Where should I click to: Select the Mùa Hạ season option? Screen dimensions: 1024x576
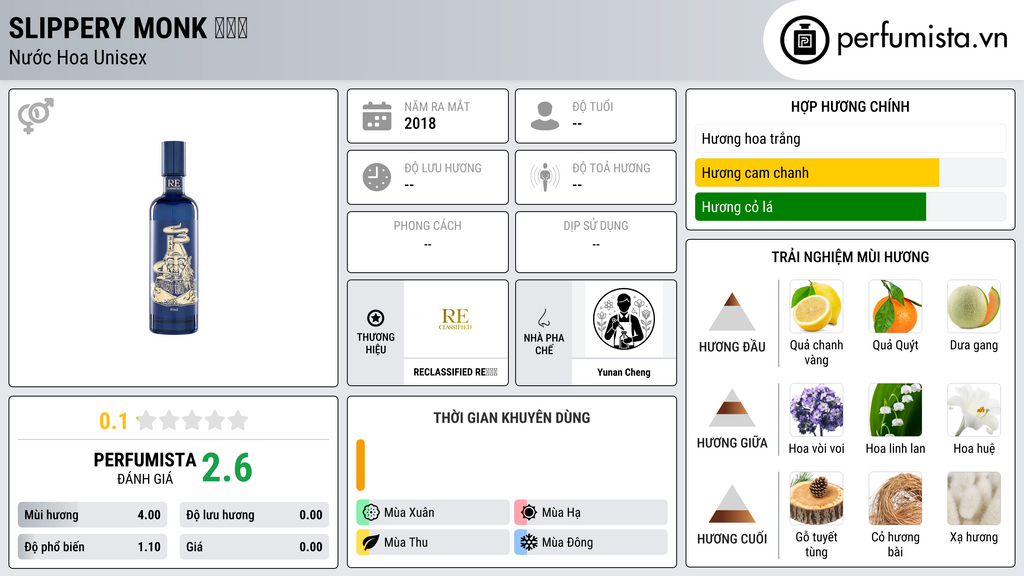pyautogui.click(x=591, y=513)
